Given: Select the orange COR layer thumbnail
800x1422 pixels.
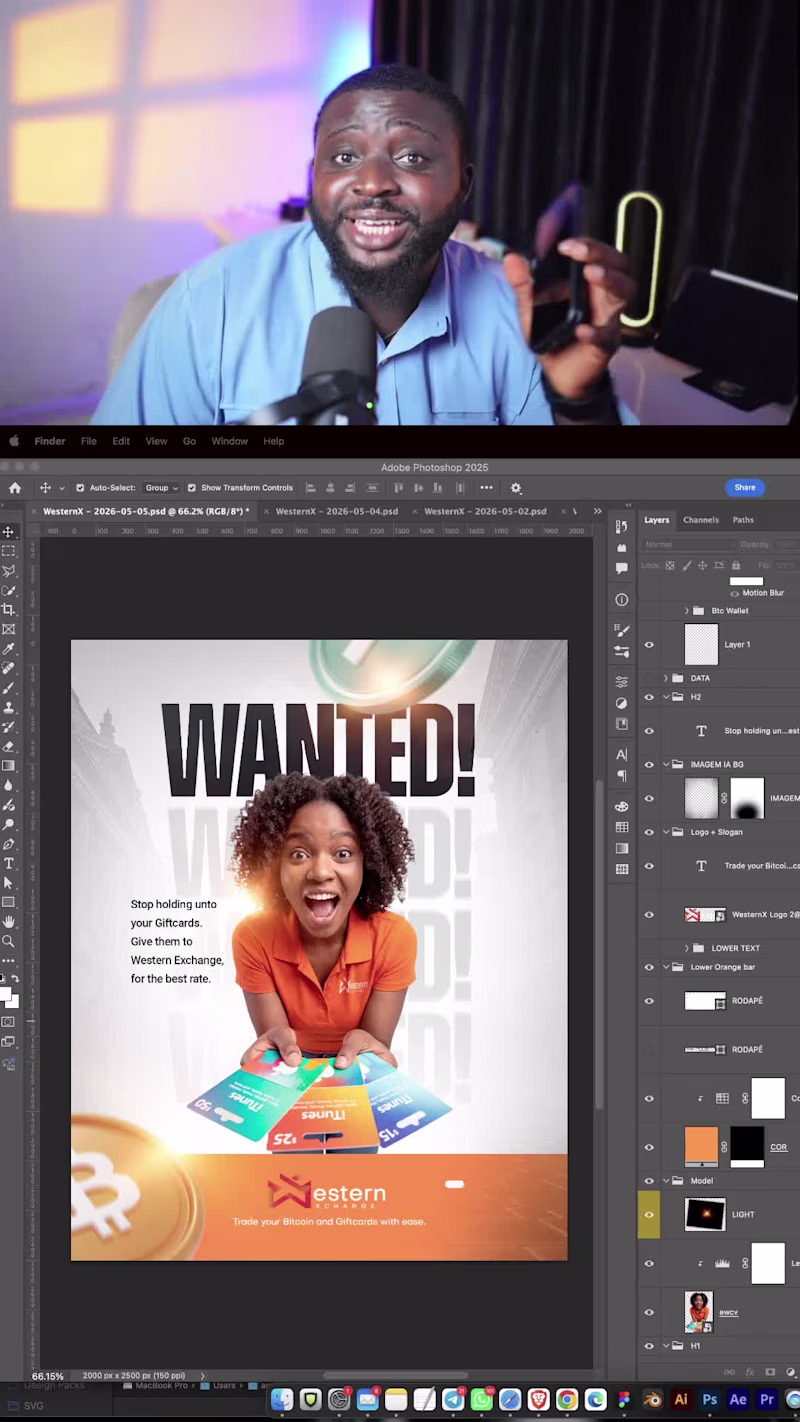Looking at the screenshot, I should pyautogui.click(x=701, y=1147).
